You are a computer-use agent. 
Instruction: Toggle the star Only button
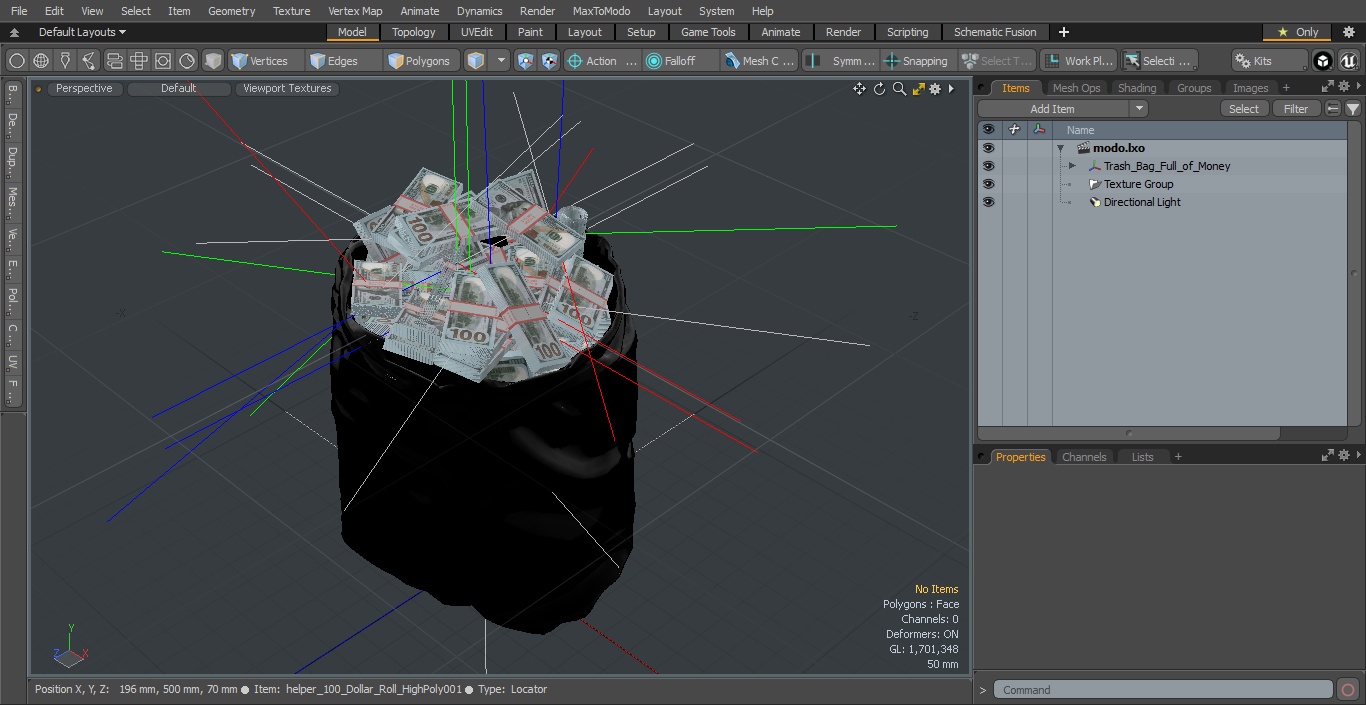1297,32
